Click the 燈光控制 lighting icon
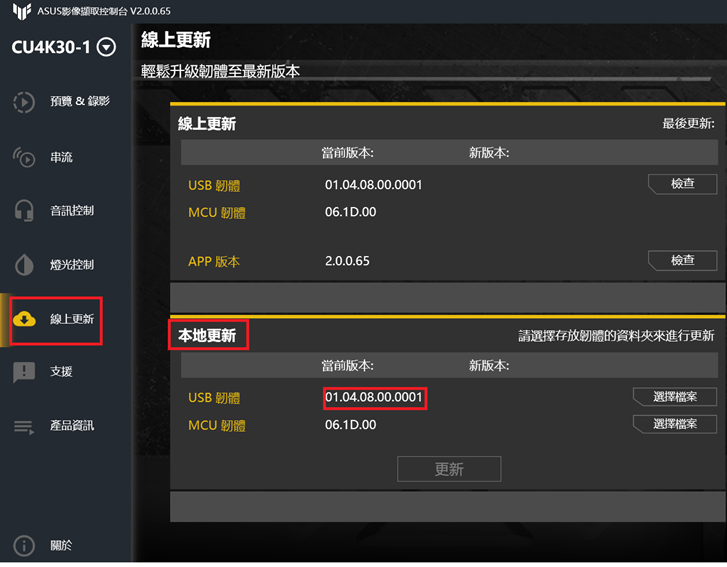The height and width of the screenshot is (567, 727). 24,265
